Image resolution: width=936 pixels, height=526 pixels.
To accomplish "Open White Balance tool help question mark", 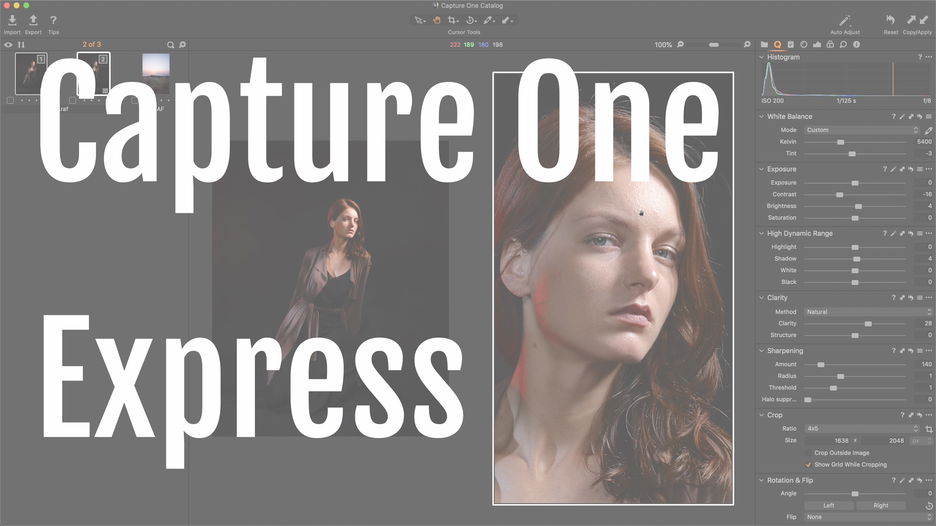I will (893, 116).
